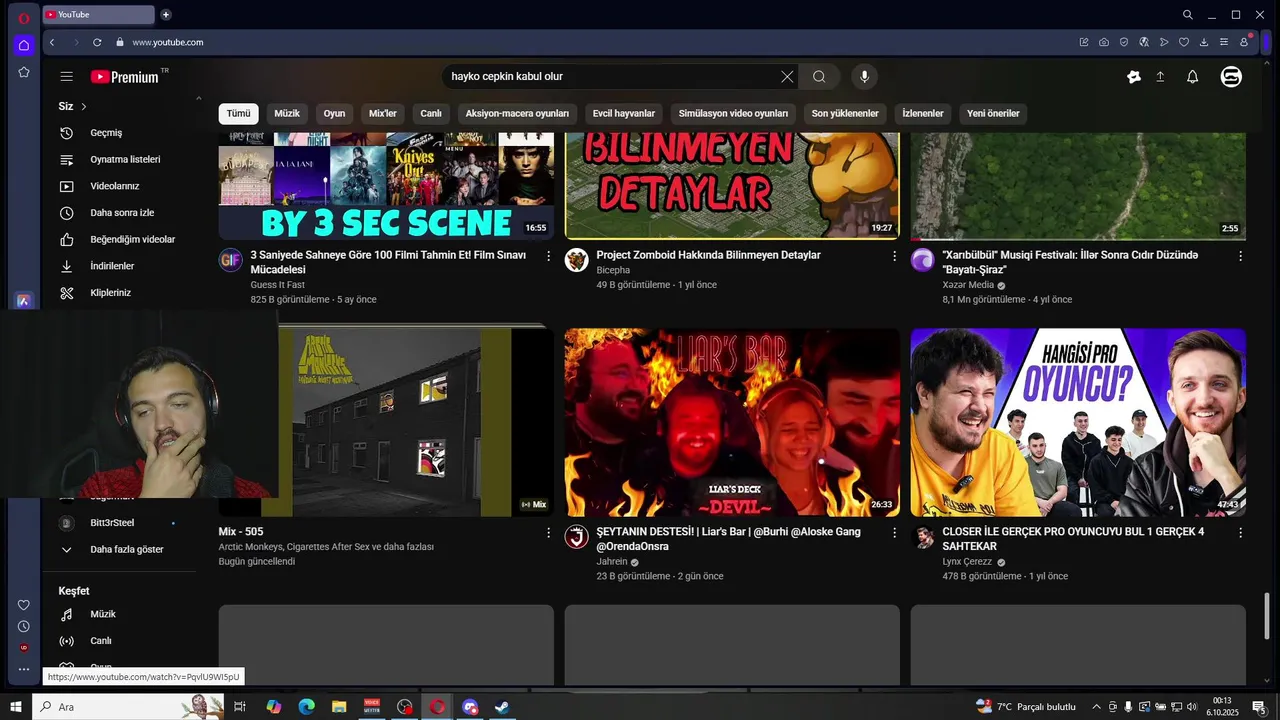Open options for Xarıbülbül festival video
1280x720 pixels.
pyautogui.click(x=1240, y=256)
